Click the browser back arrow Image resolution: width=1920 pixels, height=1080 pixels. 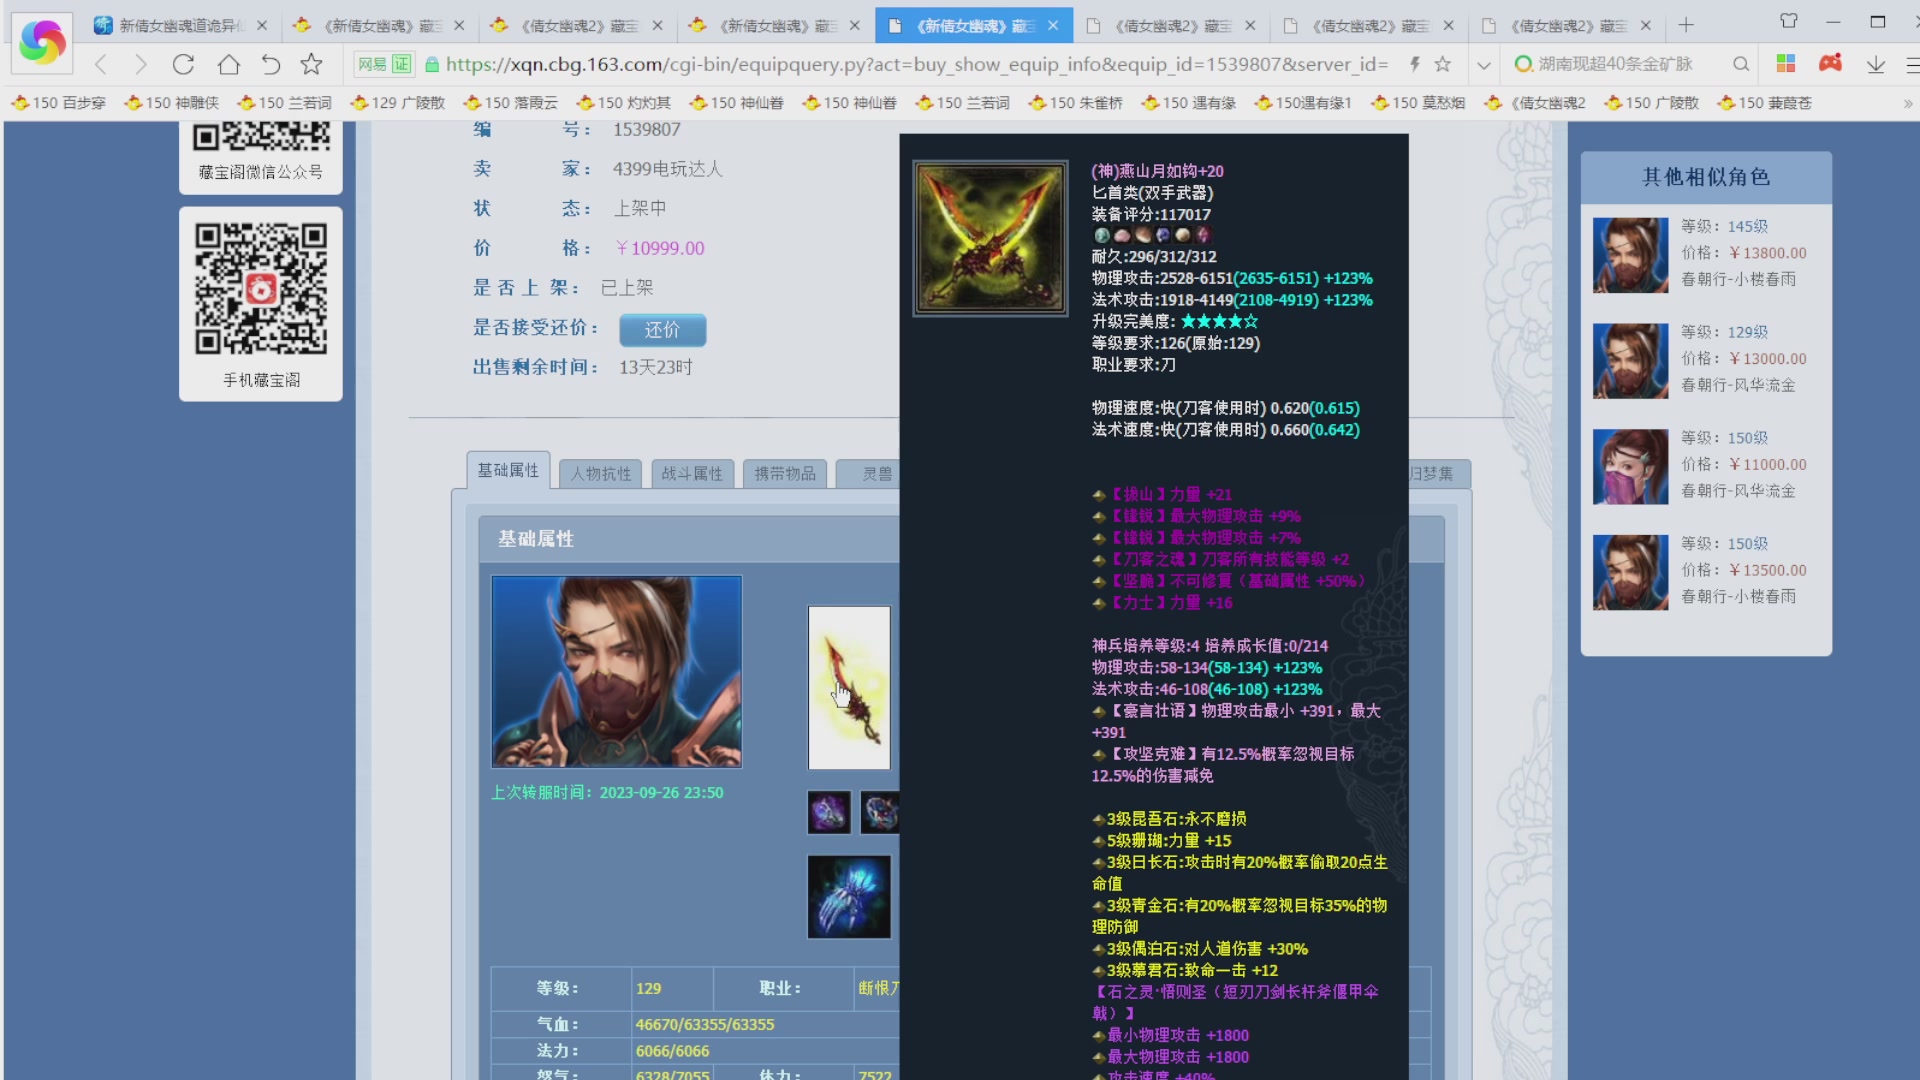(x=101, y=65)
